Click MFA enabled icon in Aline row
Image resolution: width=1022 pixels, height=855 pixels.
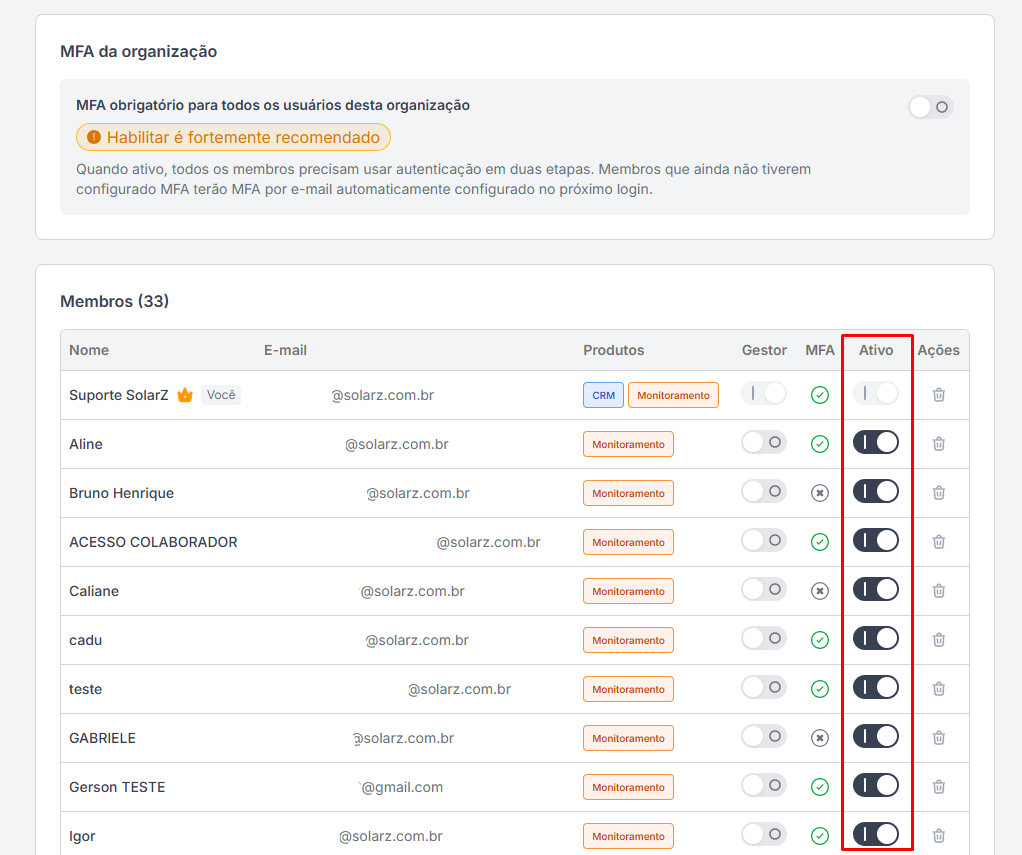click(x=820, y=444)
